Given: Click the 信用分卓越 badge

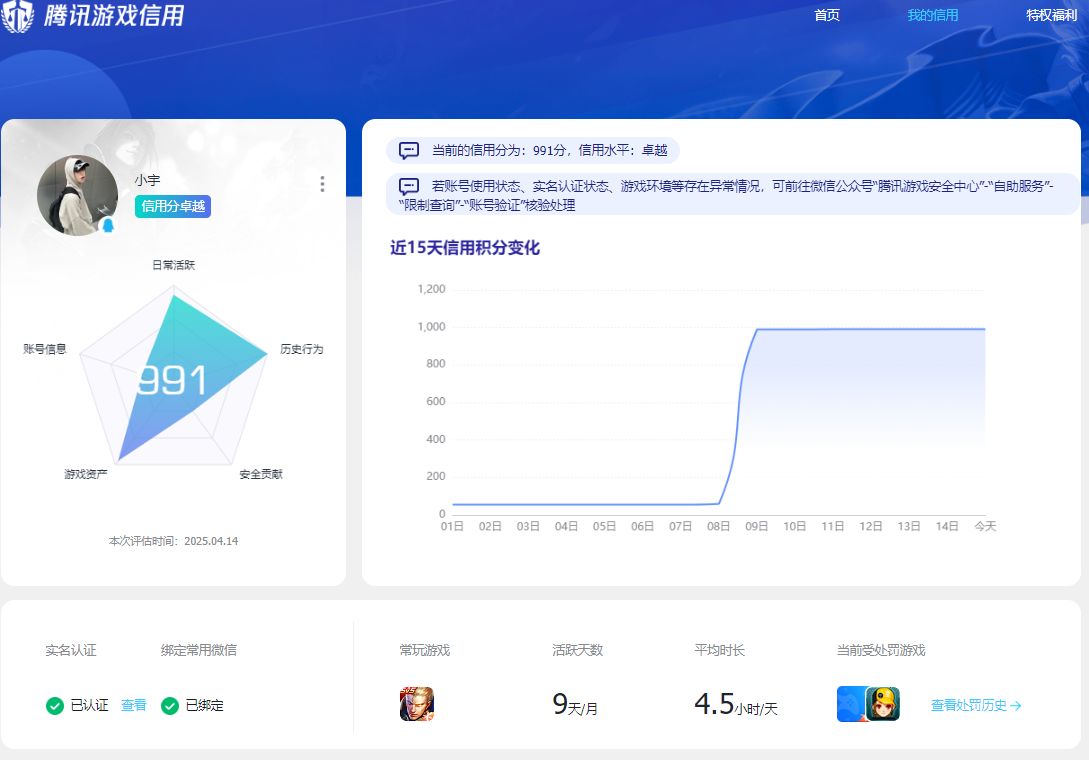Looking at the screenshot, I should 173,206.
